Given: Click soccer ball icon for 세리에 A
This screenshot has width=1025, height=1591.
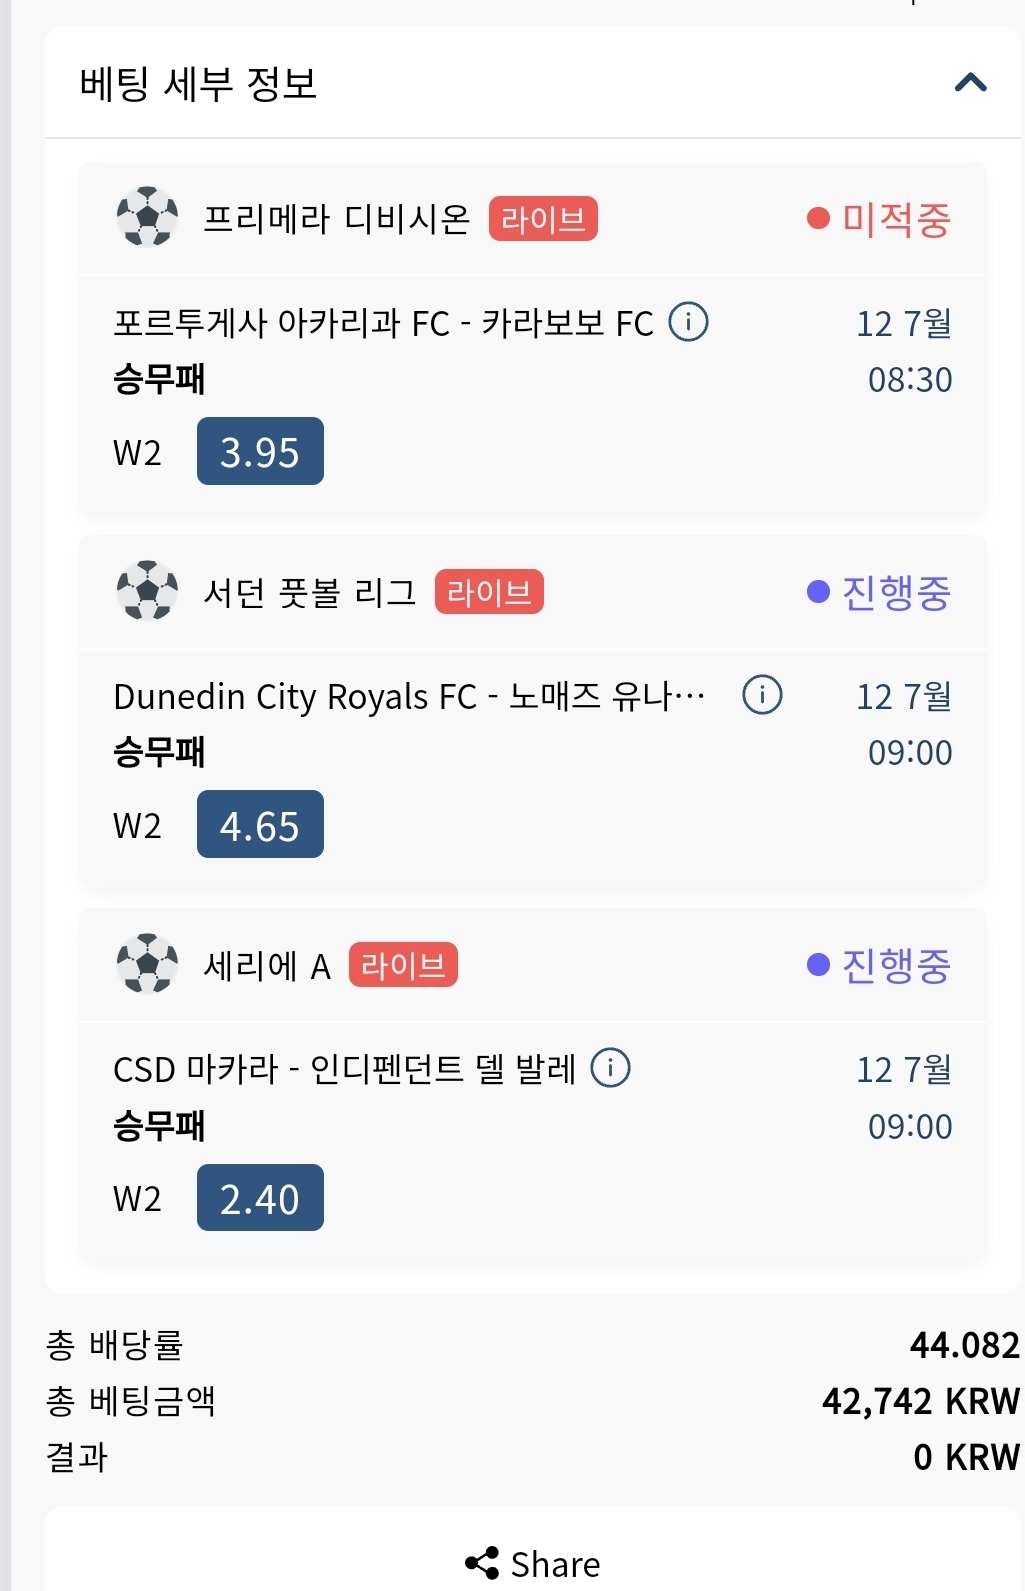Looking at the screenshot, I should (148, 964).
